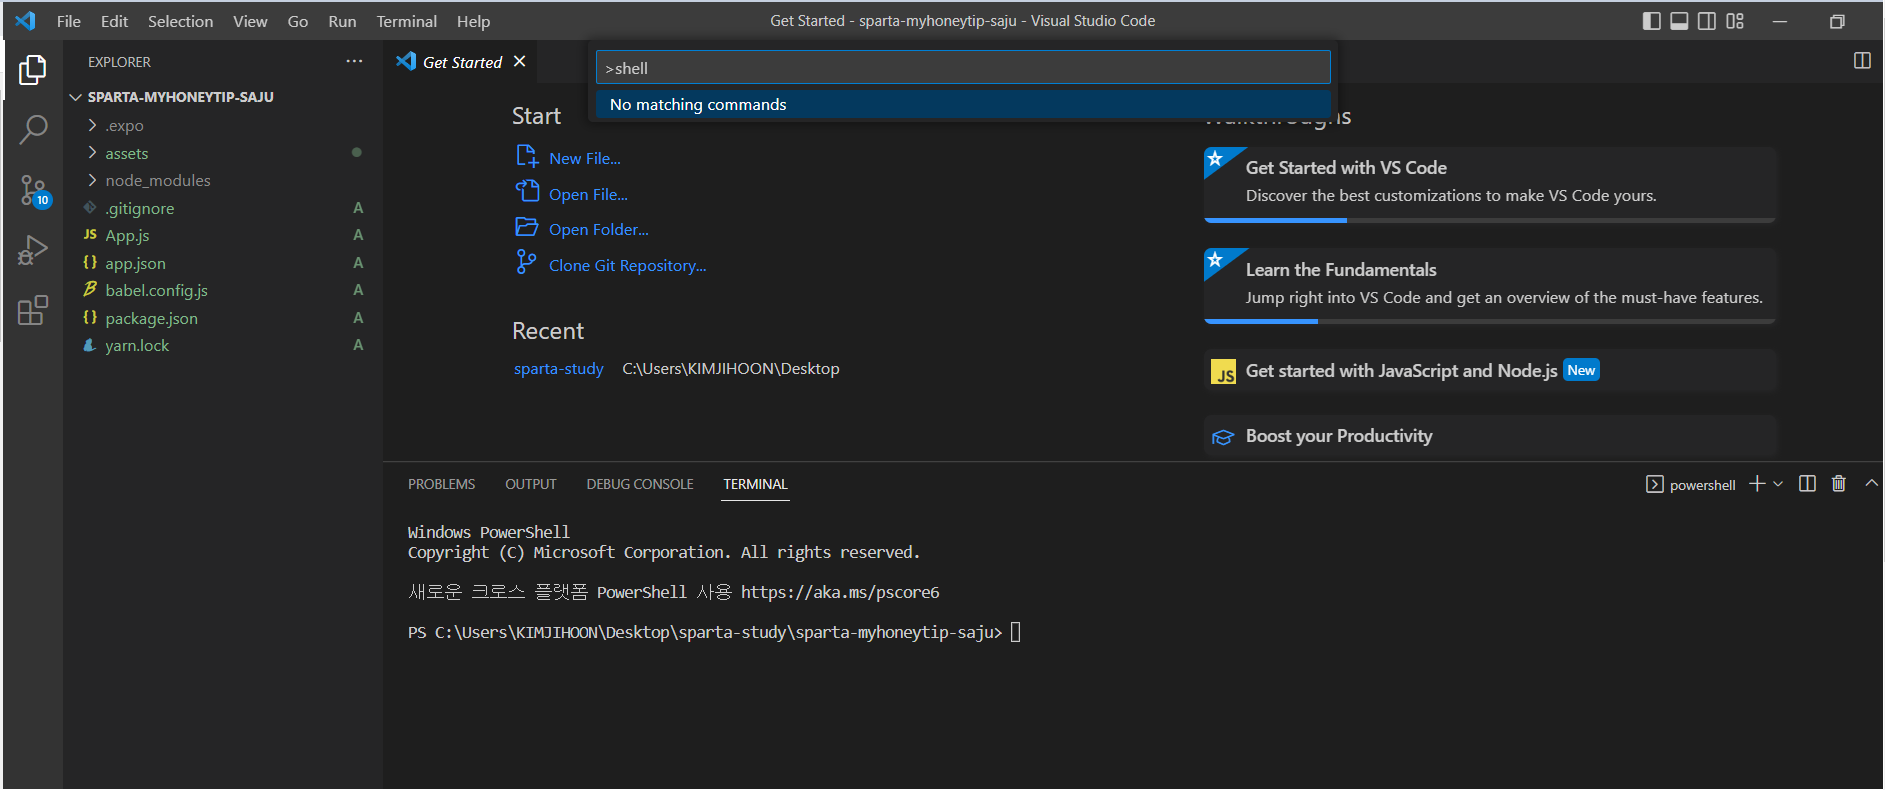
Task: Switch to the PROBLEMS panel tab
Action: (x=441, y=484)
